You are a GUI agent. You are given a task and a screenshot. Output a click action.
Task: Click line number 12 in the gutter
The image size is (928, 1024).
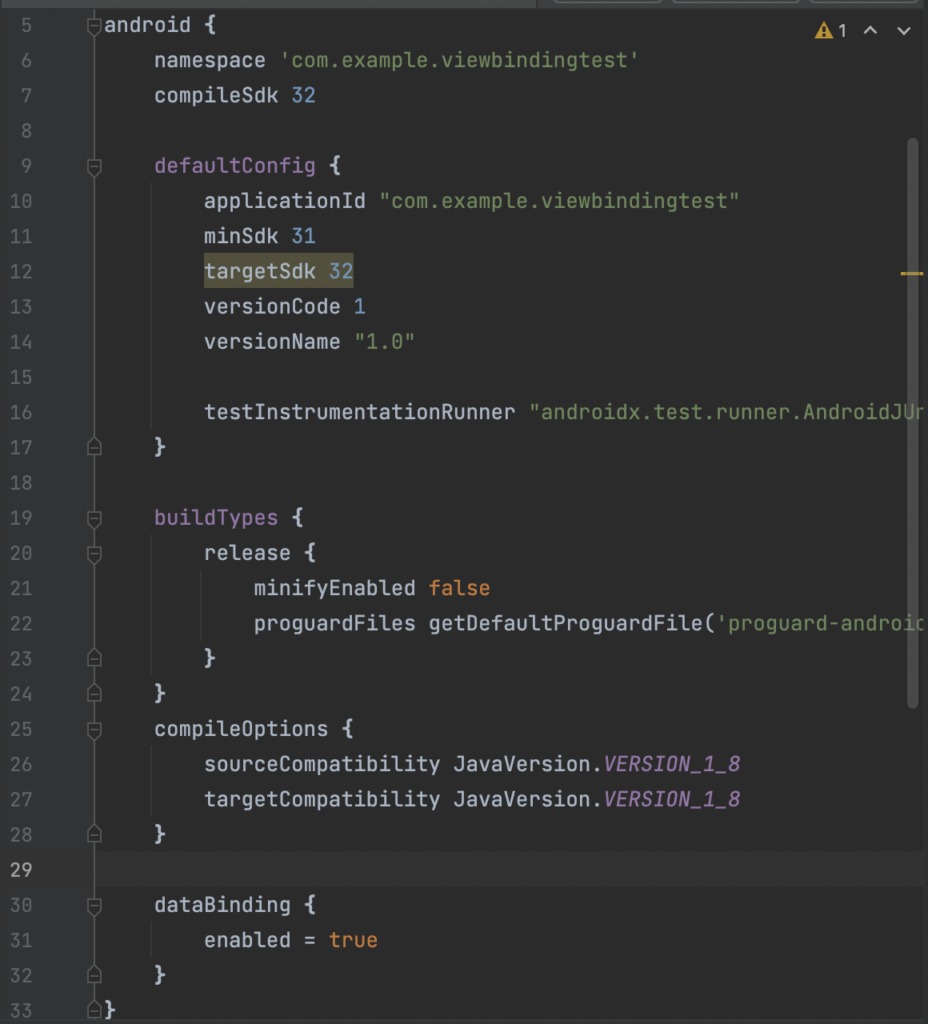pyautogui.click(x=21, y=272)
